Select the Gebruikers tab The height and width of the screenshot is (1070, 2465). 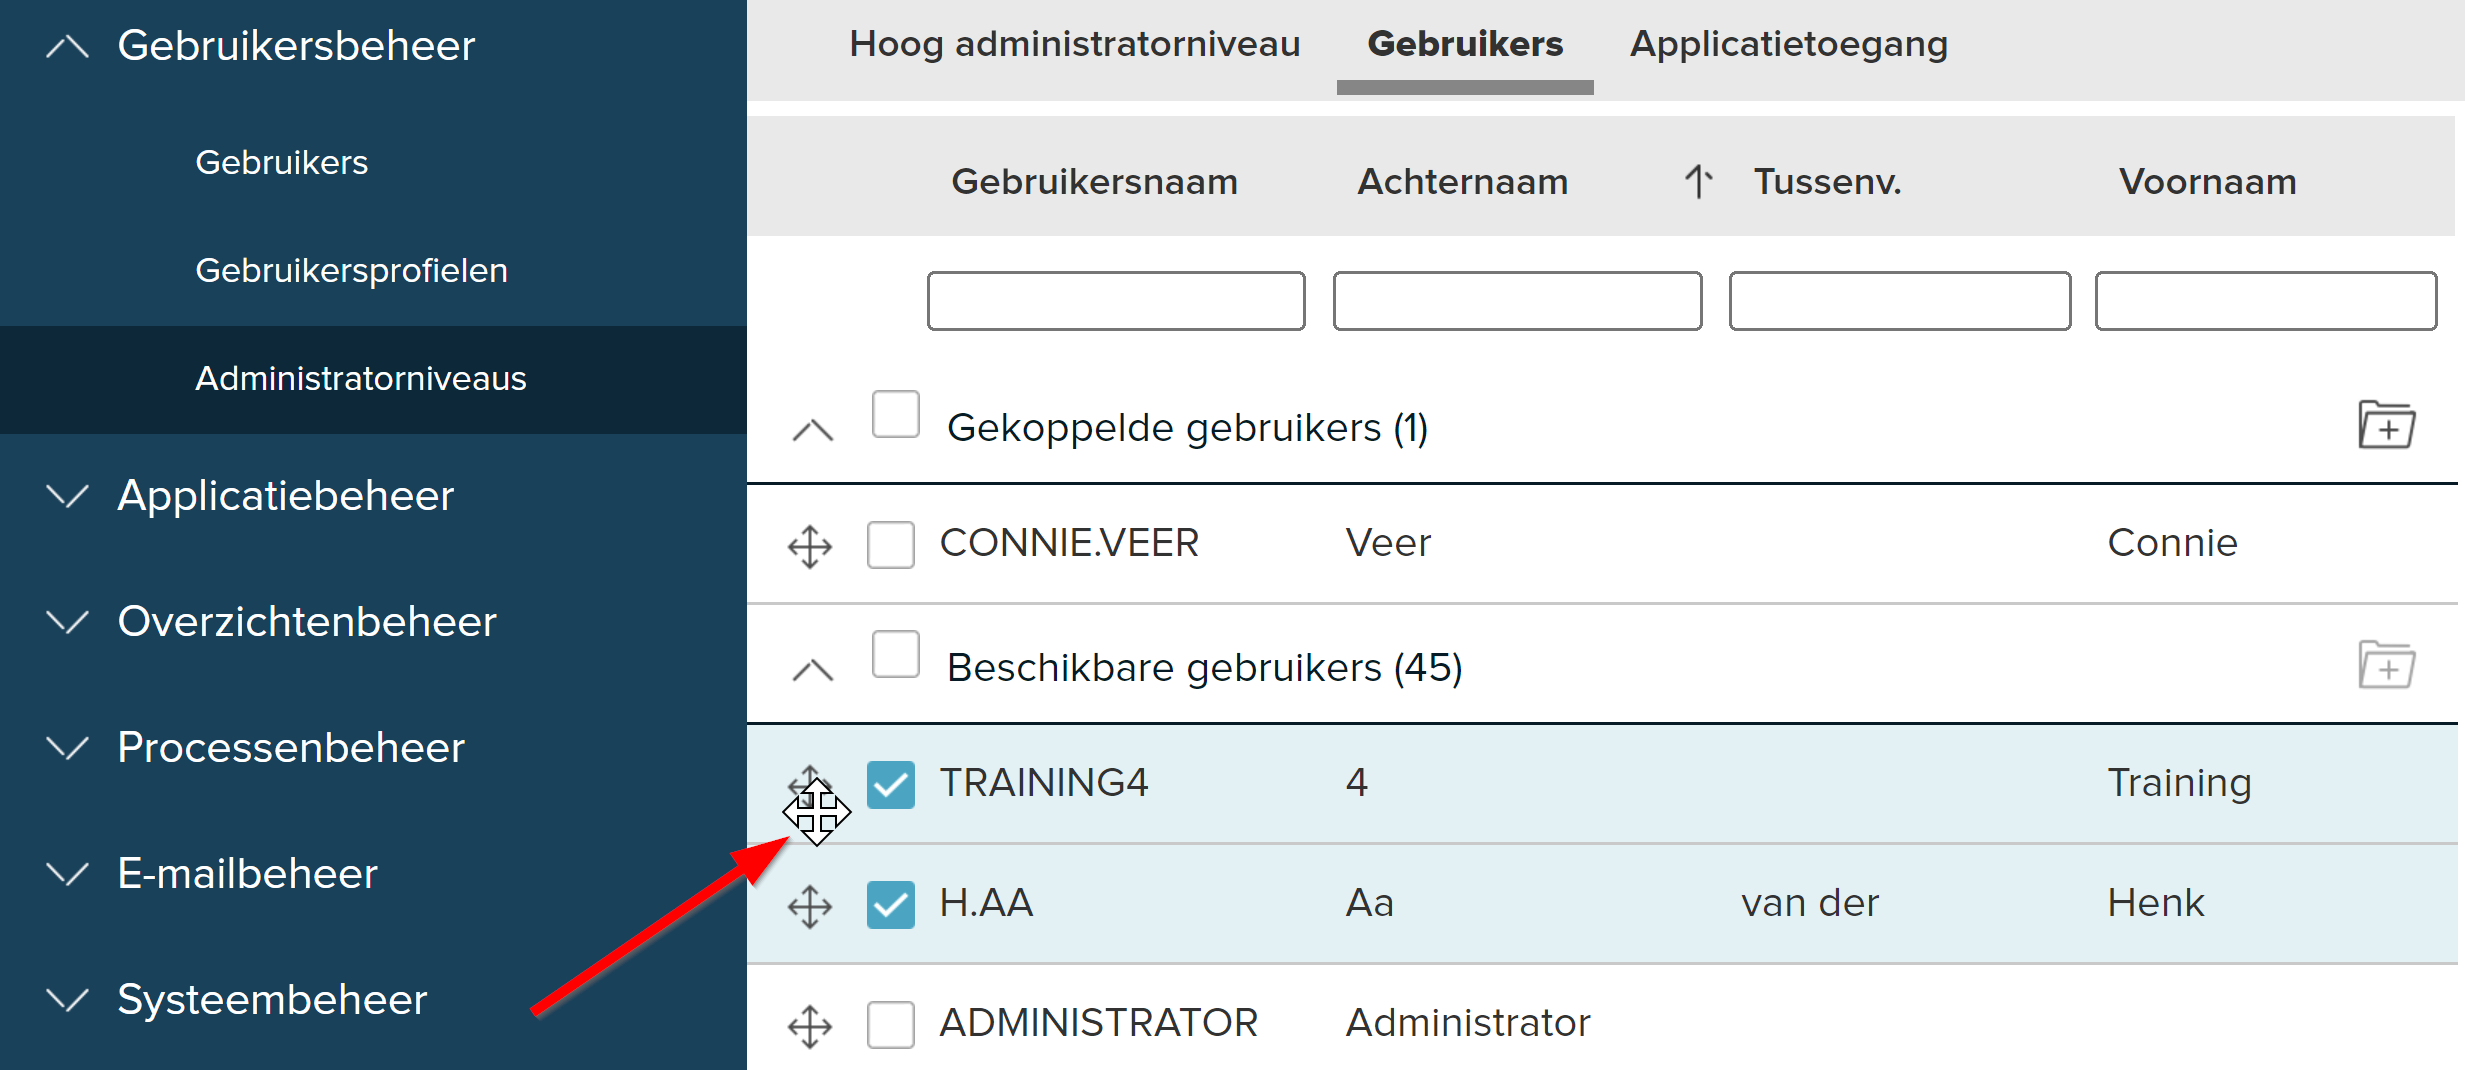pos(1465,44)
